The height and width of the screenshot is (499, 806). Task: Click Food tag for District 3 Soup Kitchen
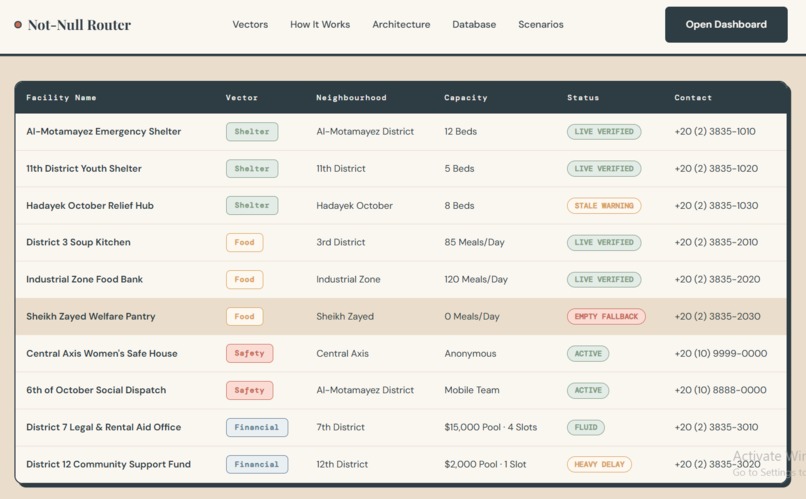245,243
